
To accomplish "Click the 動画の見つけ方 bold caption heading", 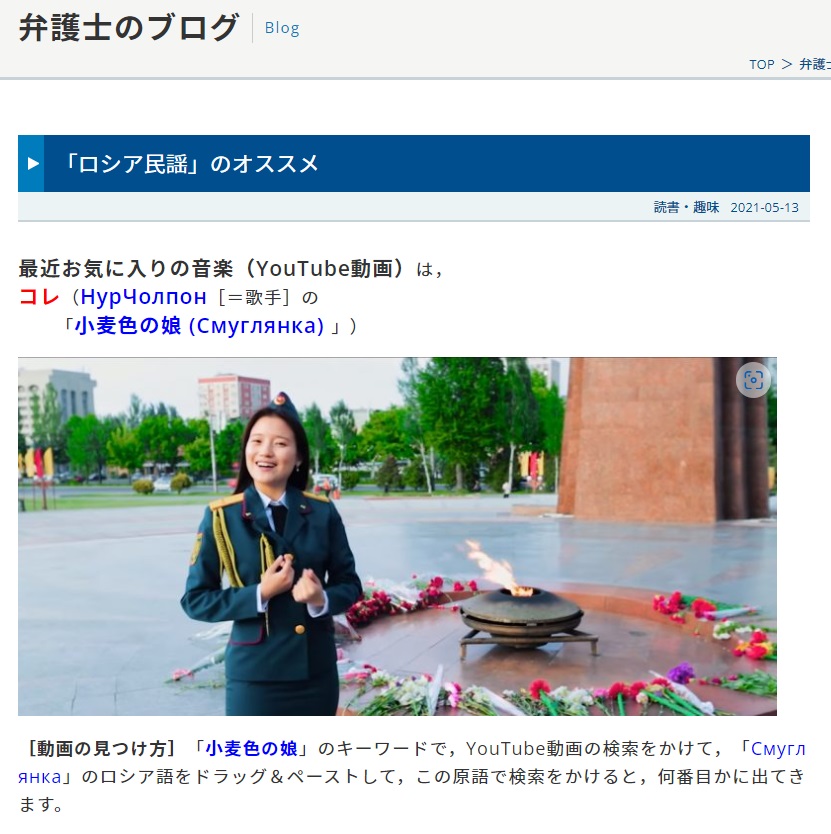I will [101, 748].
